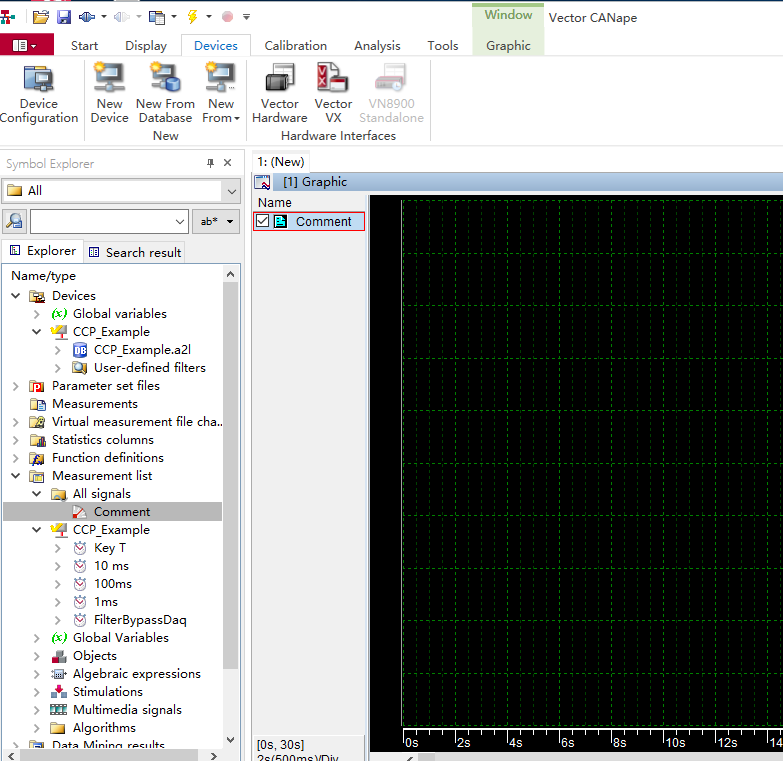Select New From Database icon
The width and height of the screenshot is (783, 761).
pyautogui.click(x=165, y=94)
